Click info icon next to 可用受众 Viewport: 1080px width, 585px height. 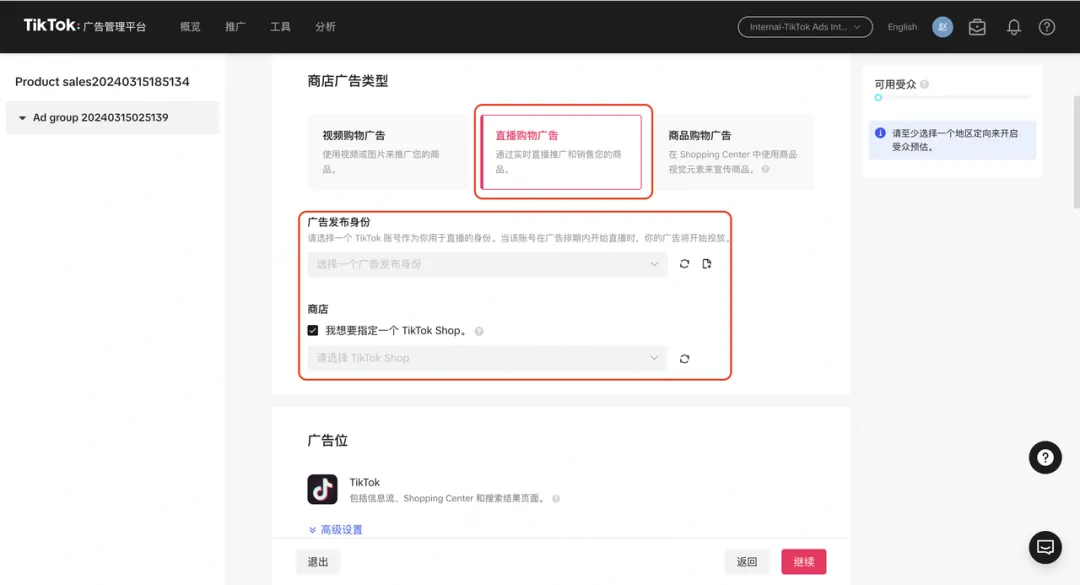click(924, 84)
